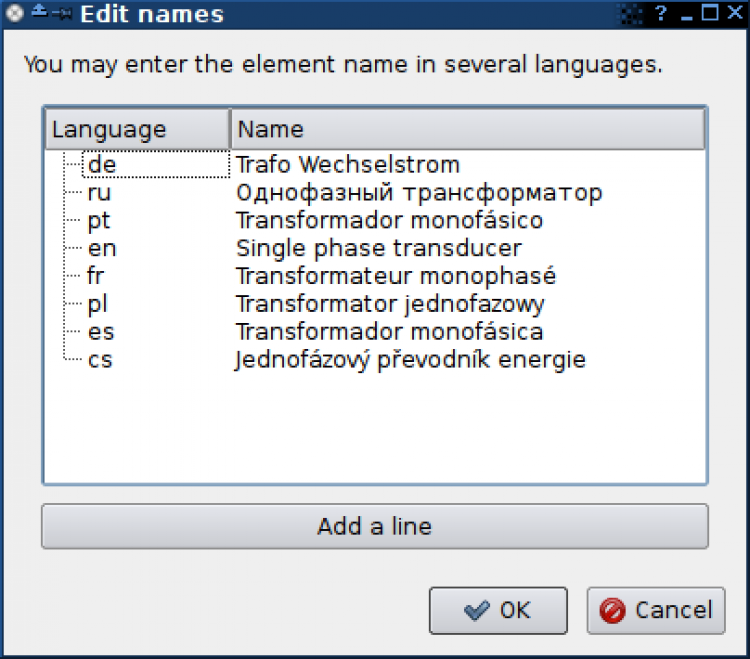
Task: Click the window menu icon in title bar
Action: [x=15, y=14]
